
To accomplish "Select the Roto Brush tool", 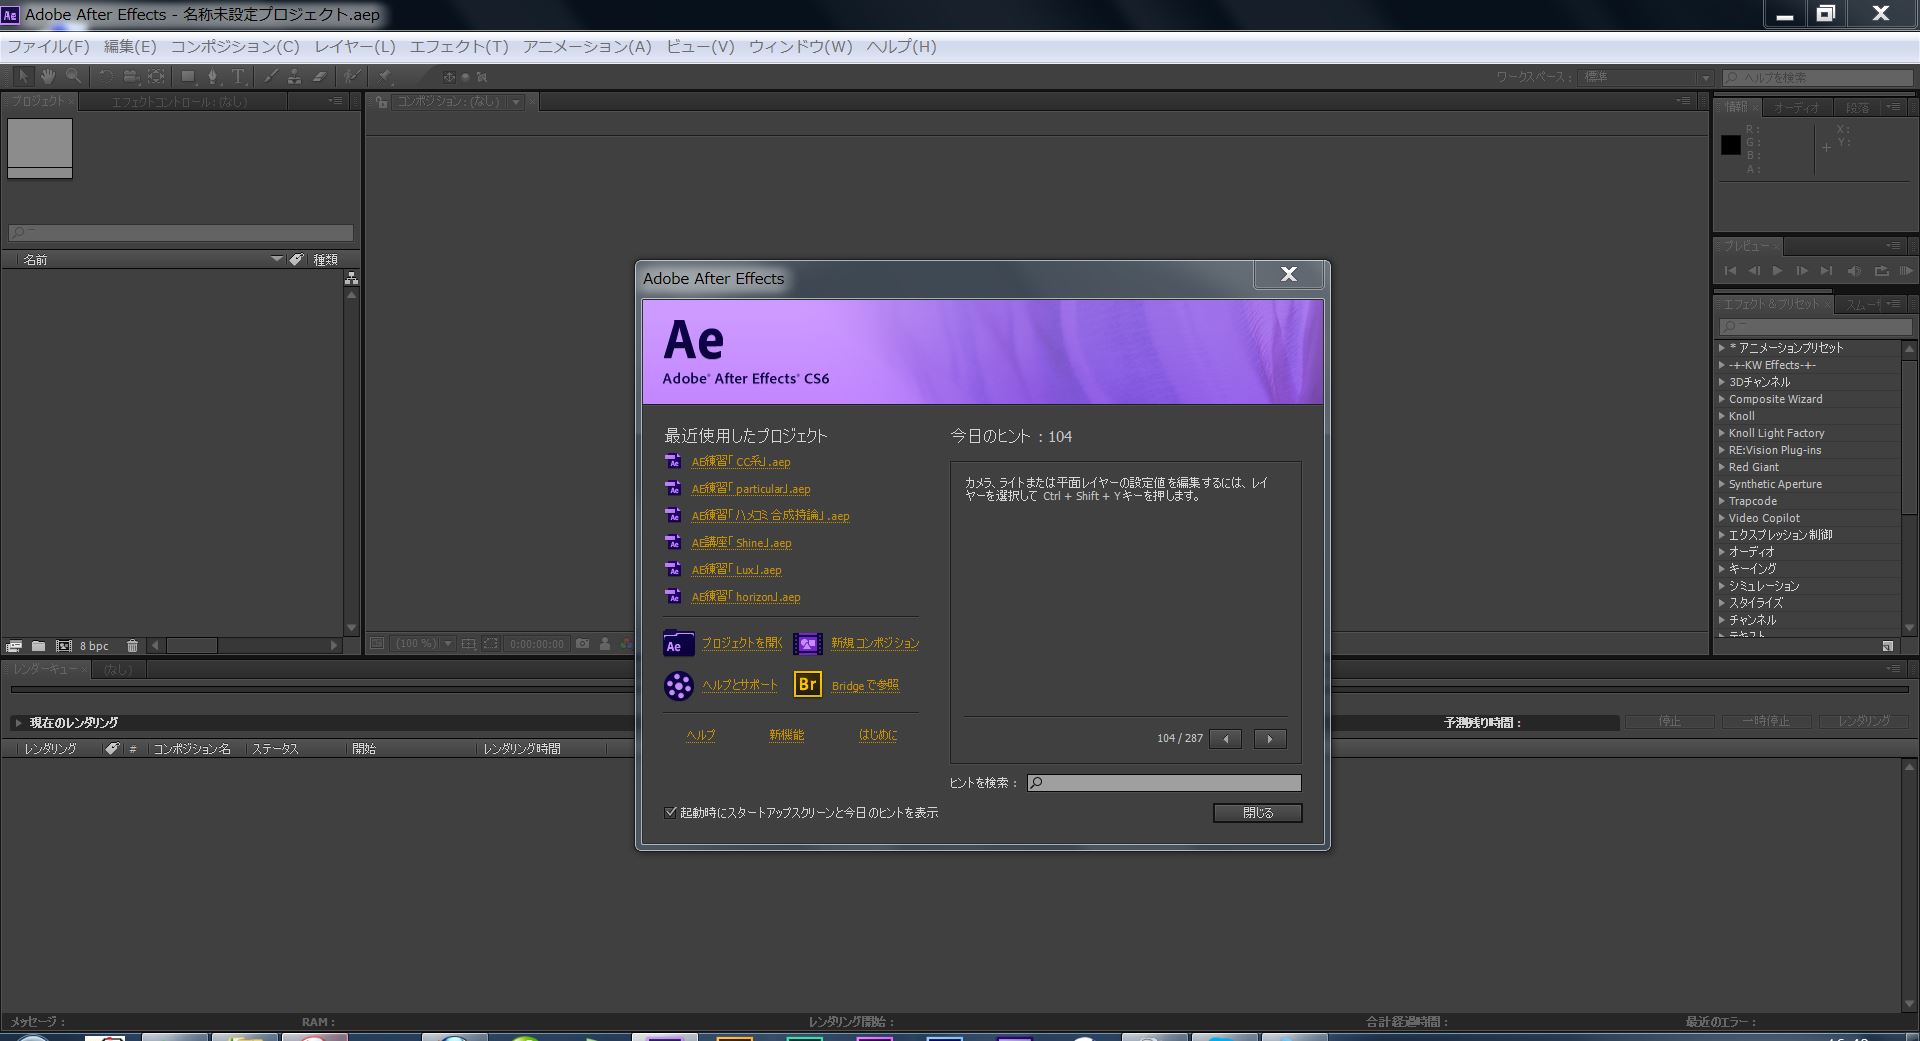I will tap(352, 76).
